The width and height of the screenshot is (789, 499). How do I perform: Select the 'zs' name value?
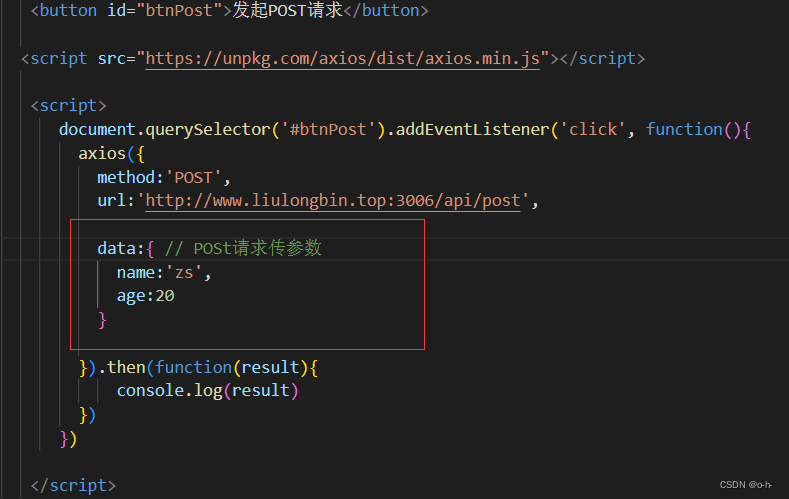[184, 273]
